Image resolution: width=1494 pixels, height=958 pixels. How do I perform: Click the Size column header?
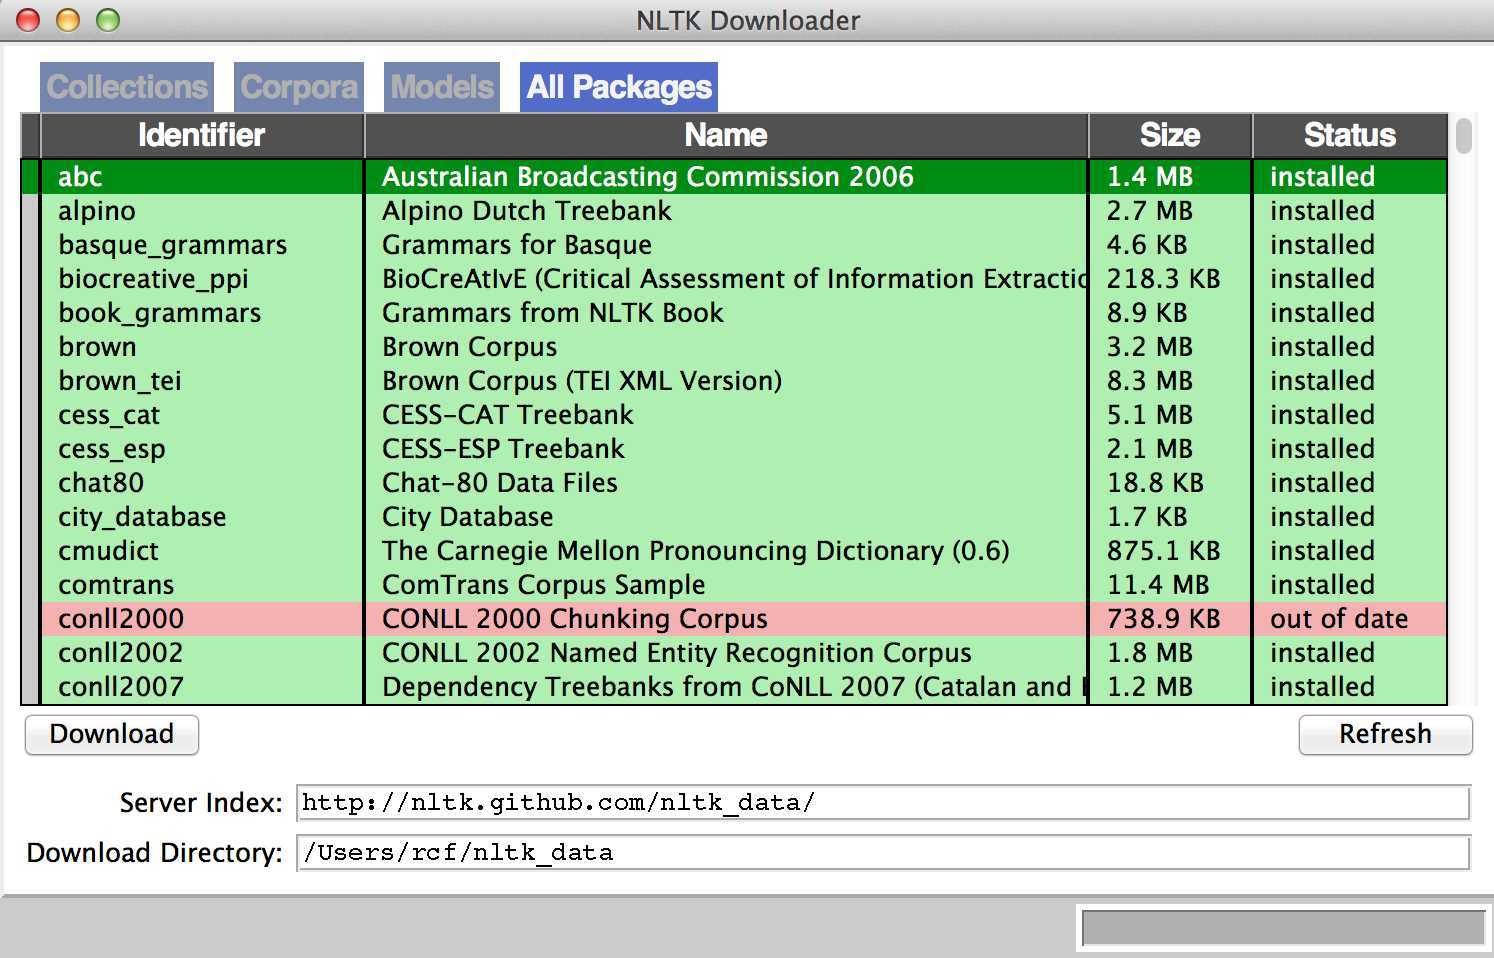[x=1170, y=135]
